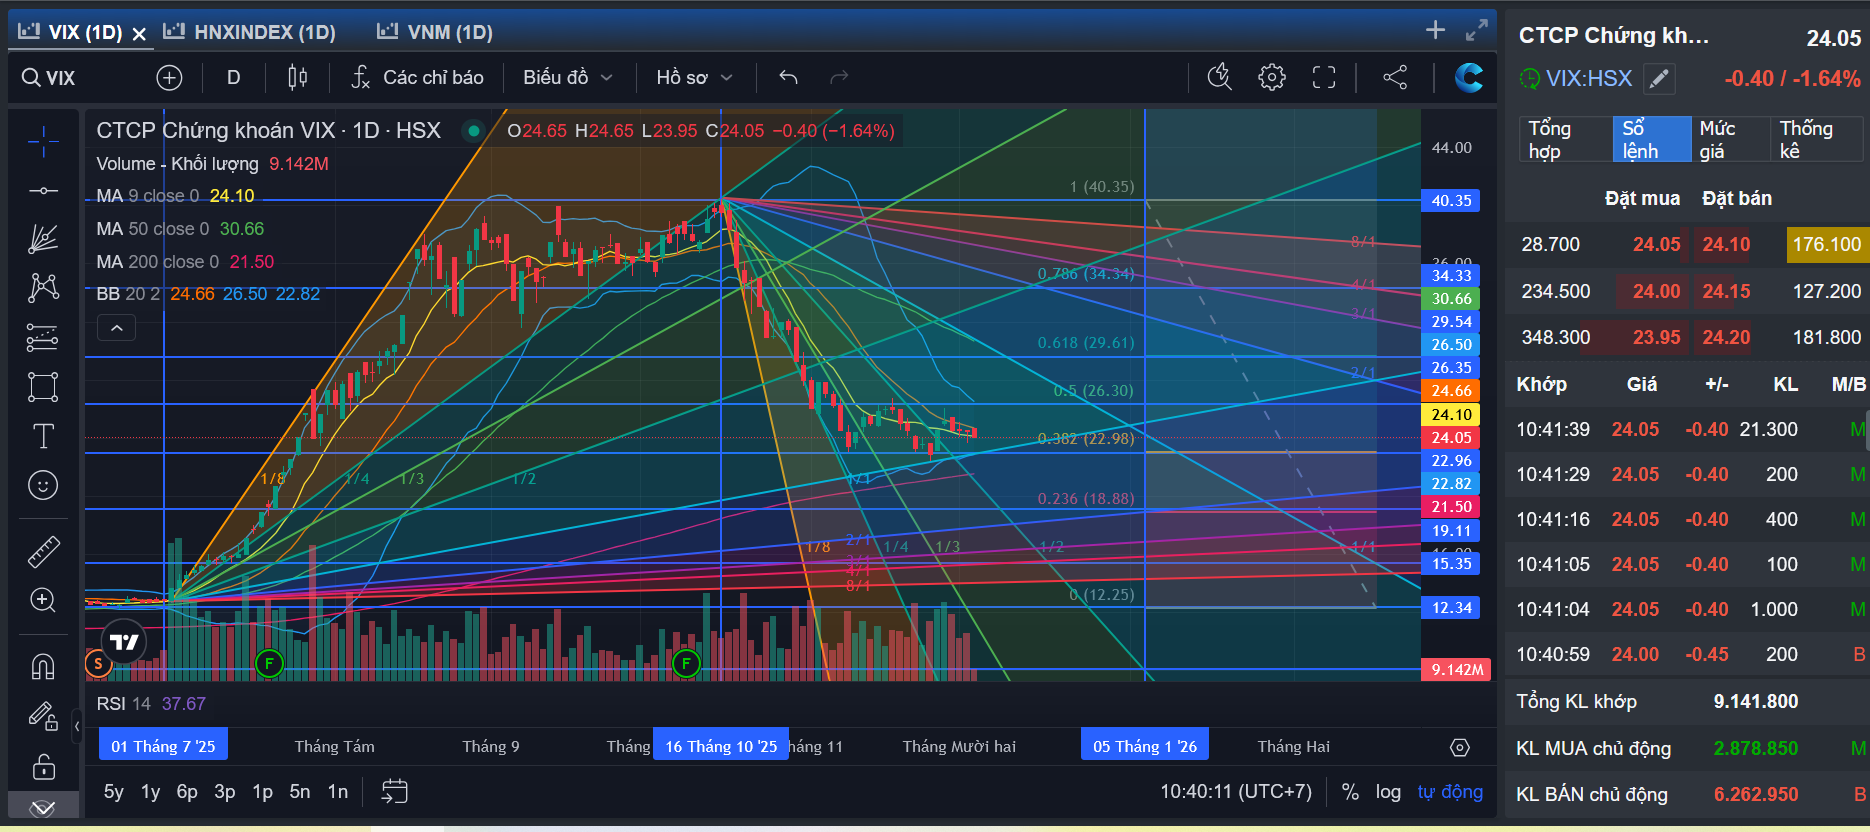Collapse the indicator legend chevron
Screen dimensions: 1870x832
coord(116,328)
